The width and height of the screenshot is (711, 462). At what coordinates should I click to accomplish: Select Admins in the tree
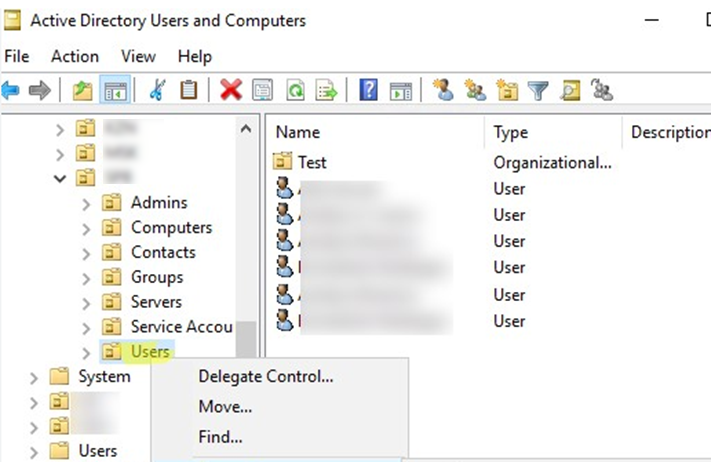(x=159, y=203)
